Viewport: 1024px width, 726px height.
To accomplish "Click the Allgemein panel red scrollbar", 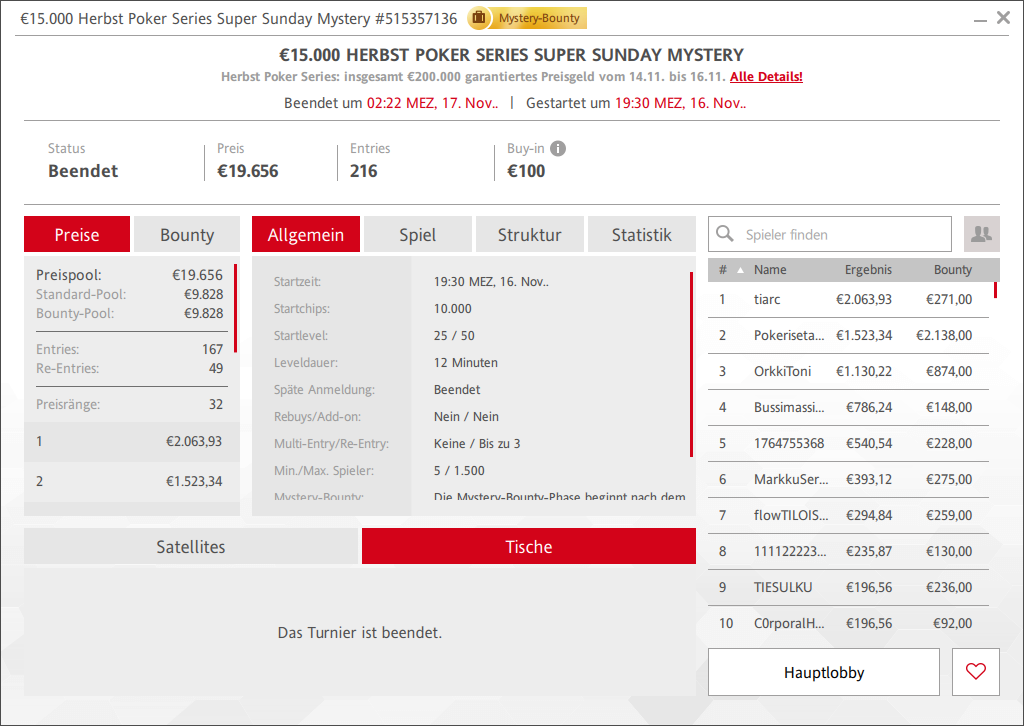I will [x=691, y=364].
